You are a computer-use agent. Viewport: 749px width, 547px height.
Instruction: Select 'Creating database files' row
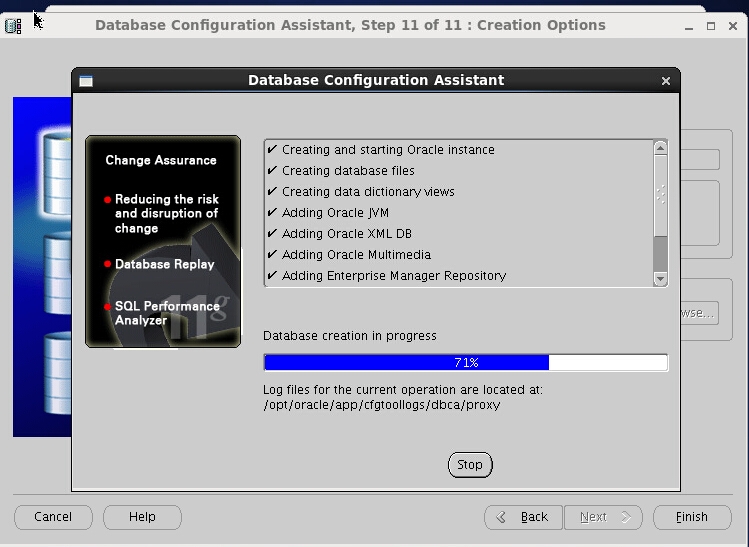click(460, 171)
